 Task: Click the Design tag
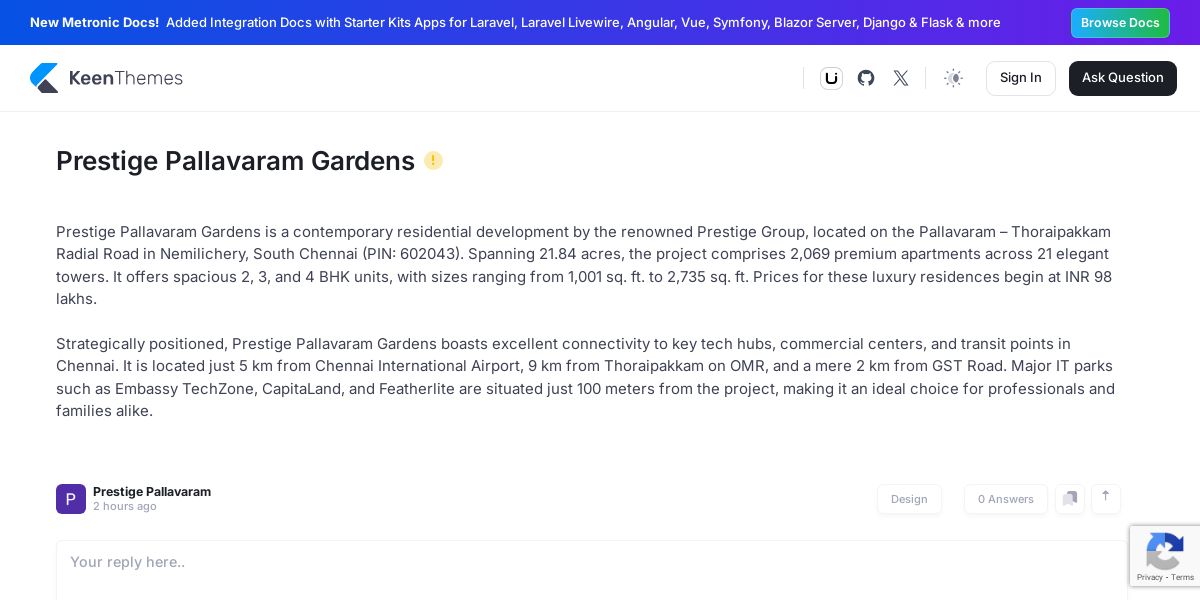point(909,499)
